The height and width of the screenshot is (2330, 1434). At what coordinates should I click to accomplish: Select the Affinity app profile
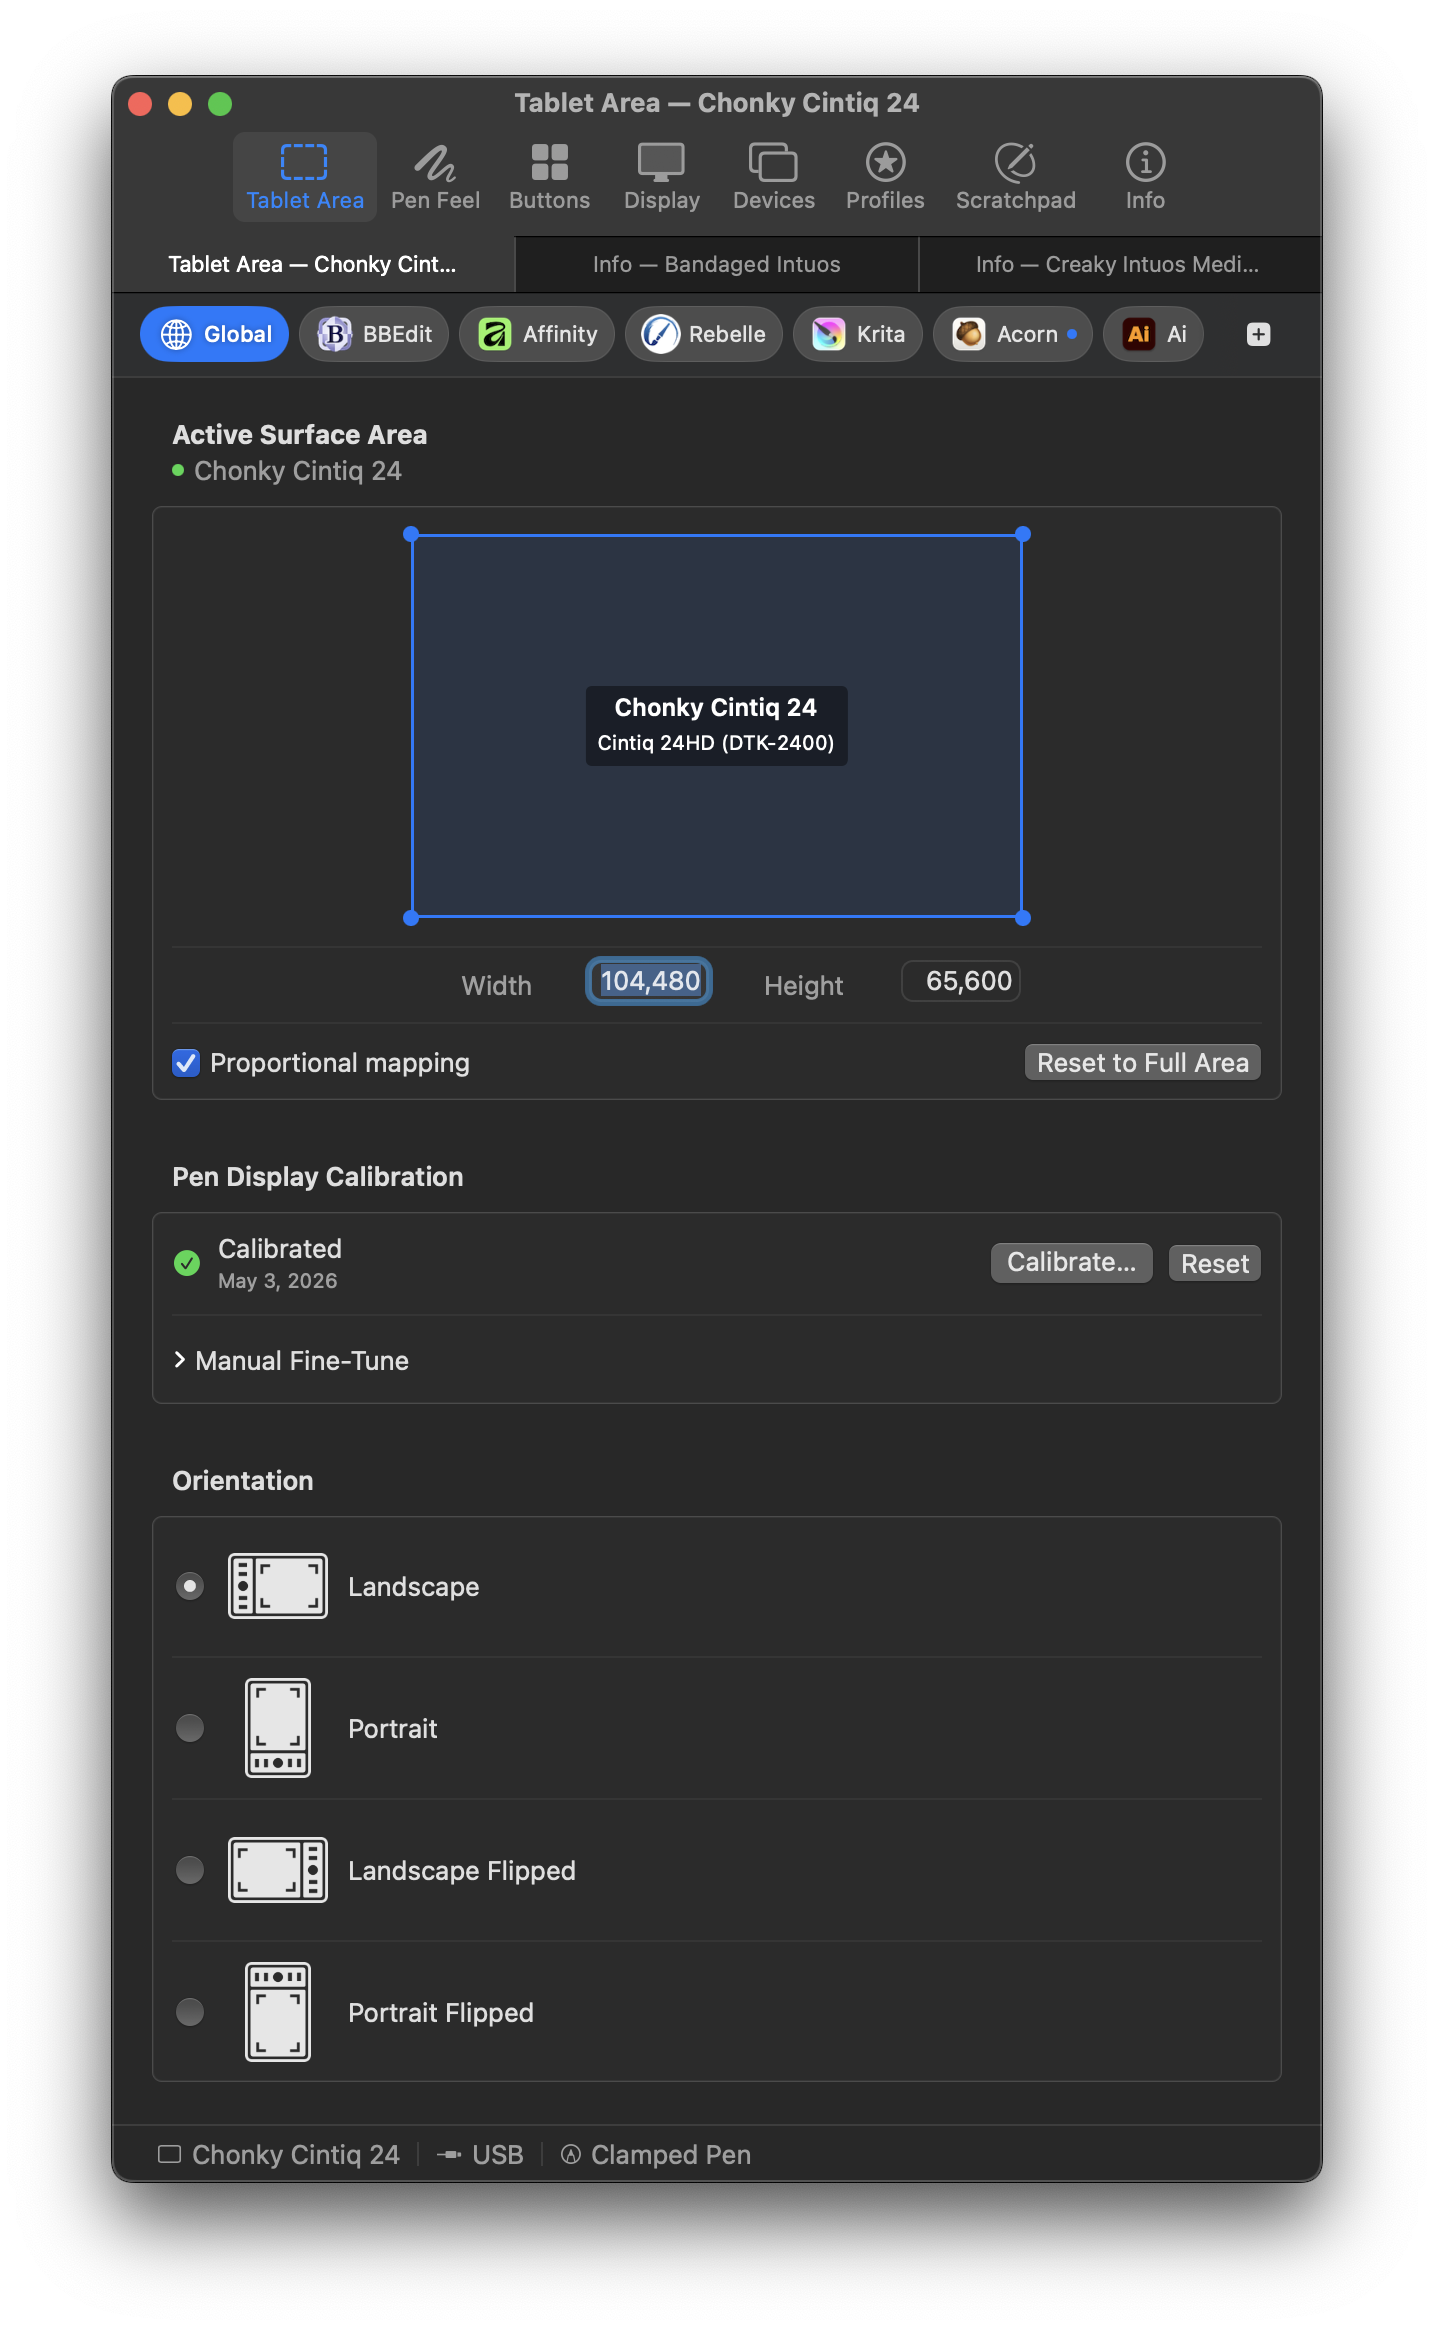pos(537,334)
